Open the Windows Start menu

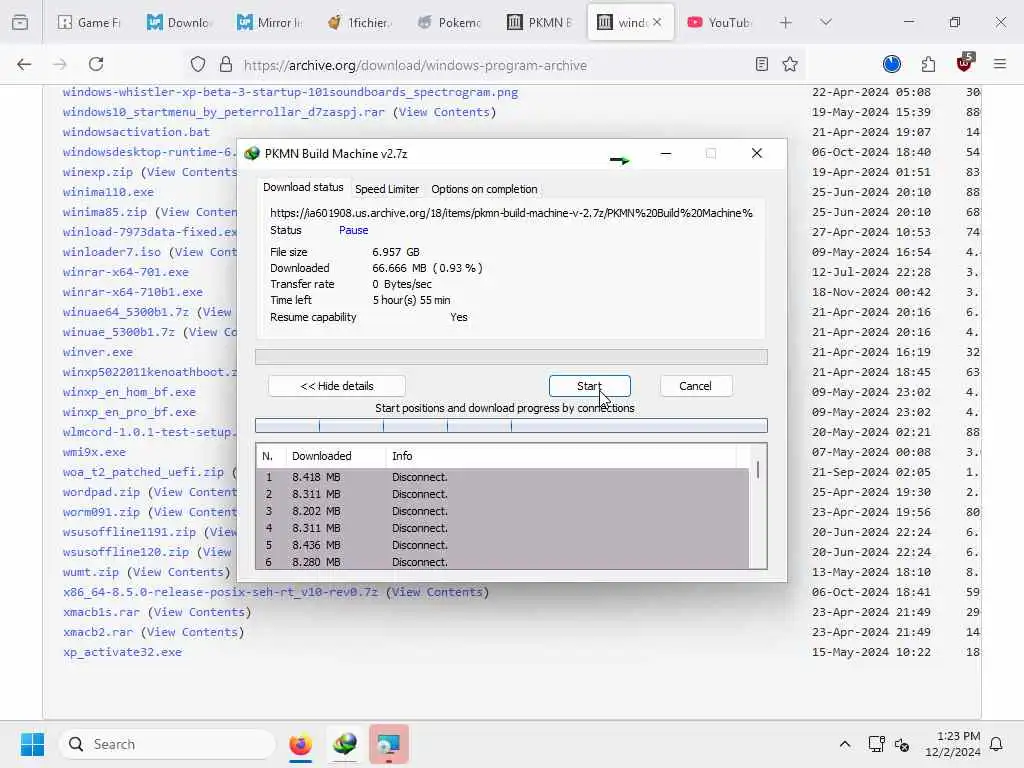tap(32, 744)
